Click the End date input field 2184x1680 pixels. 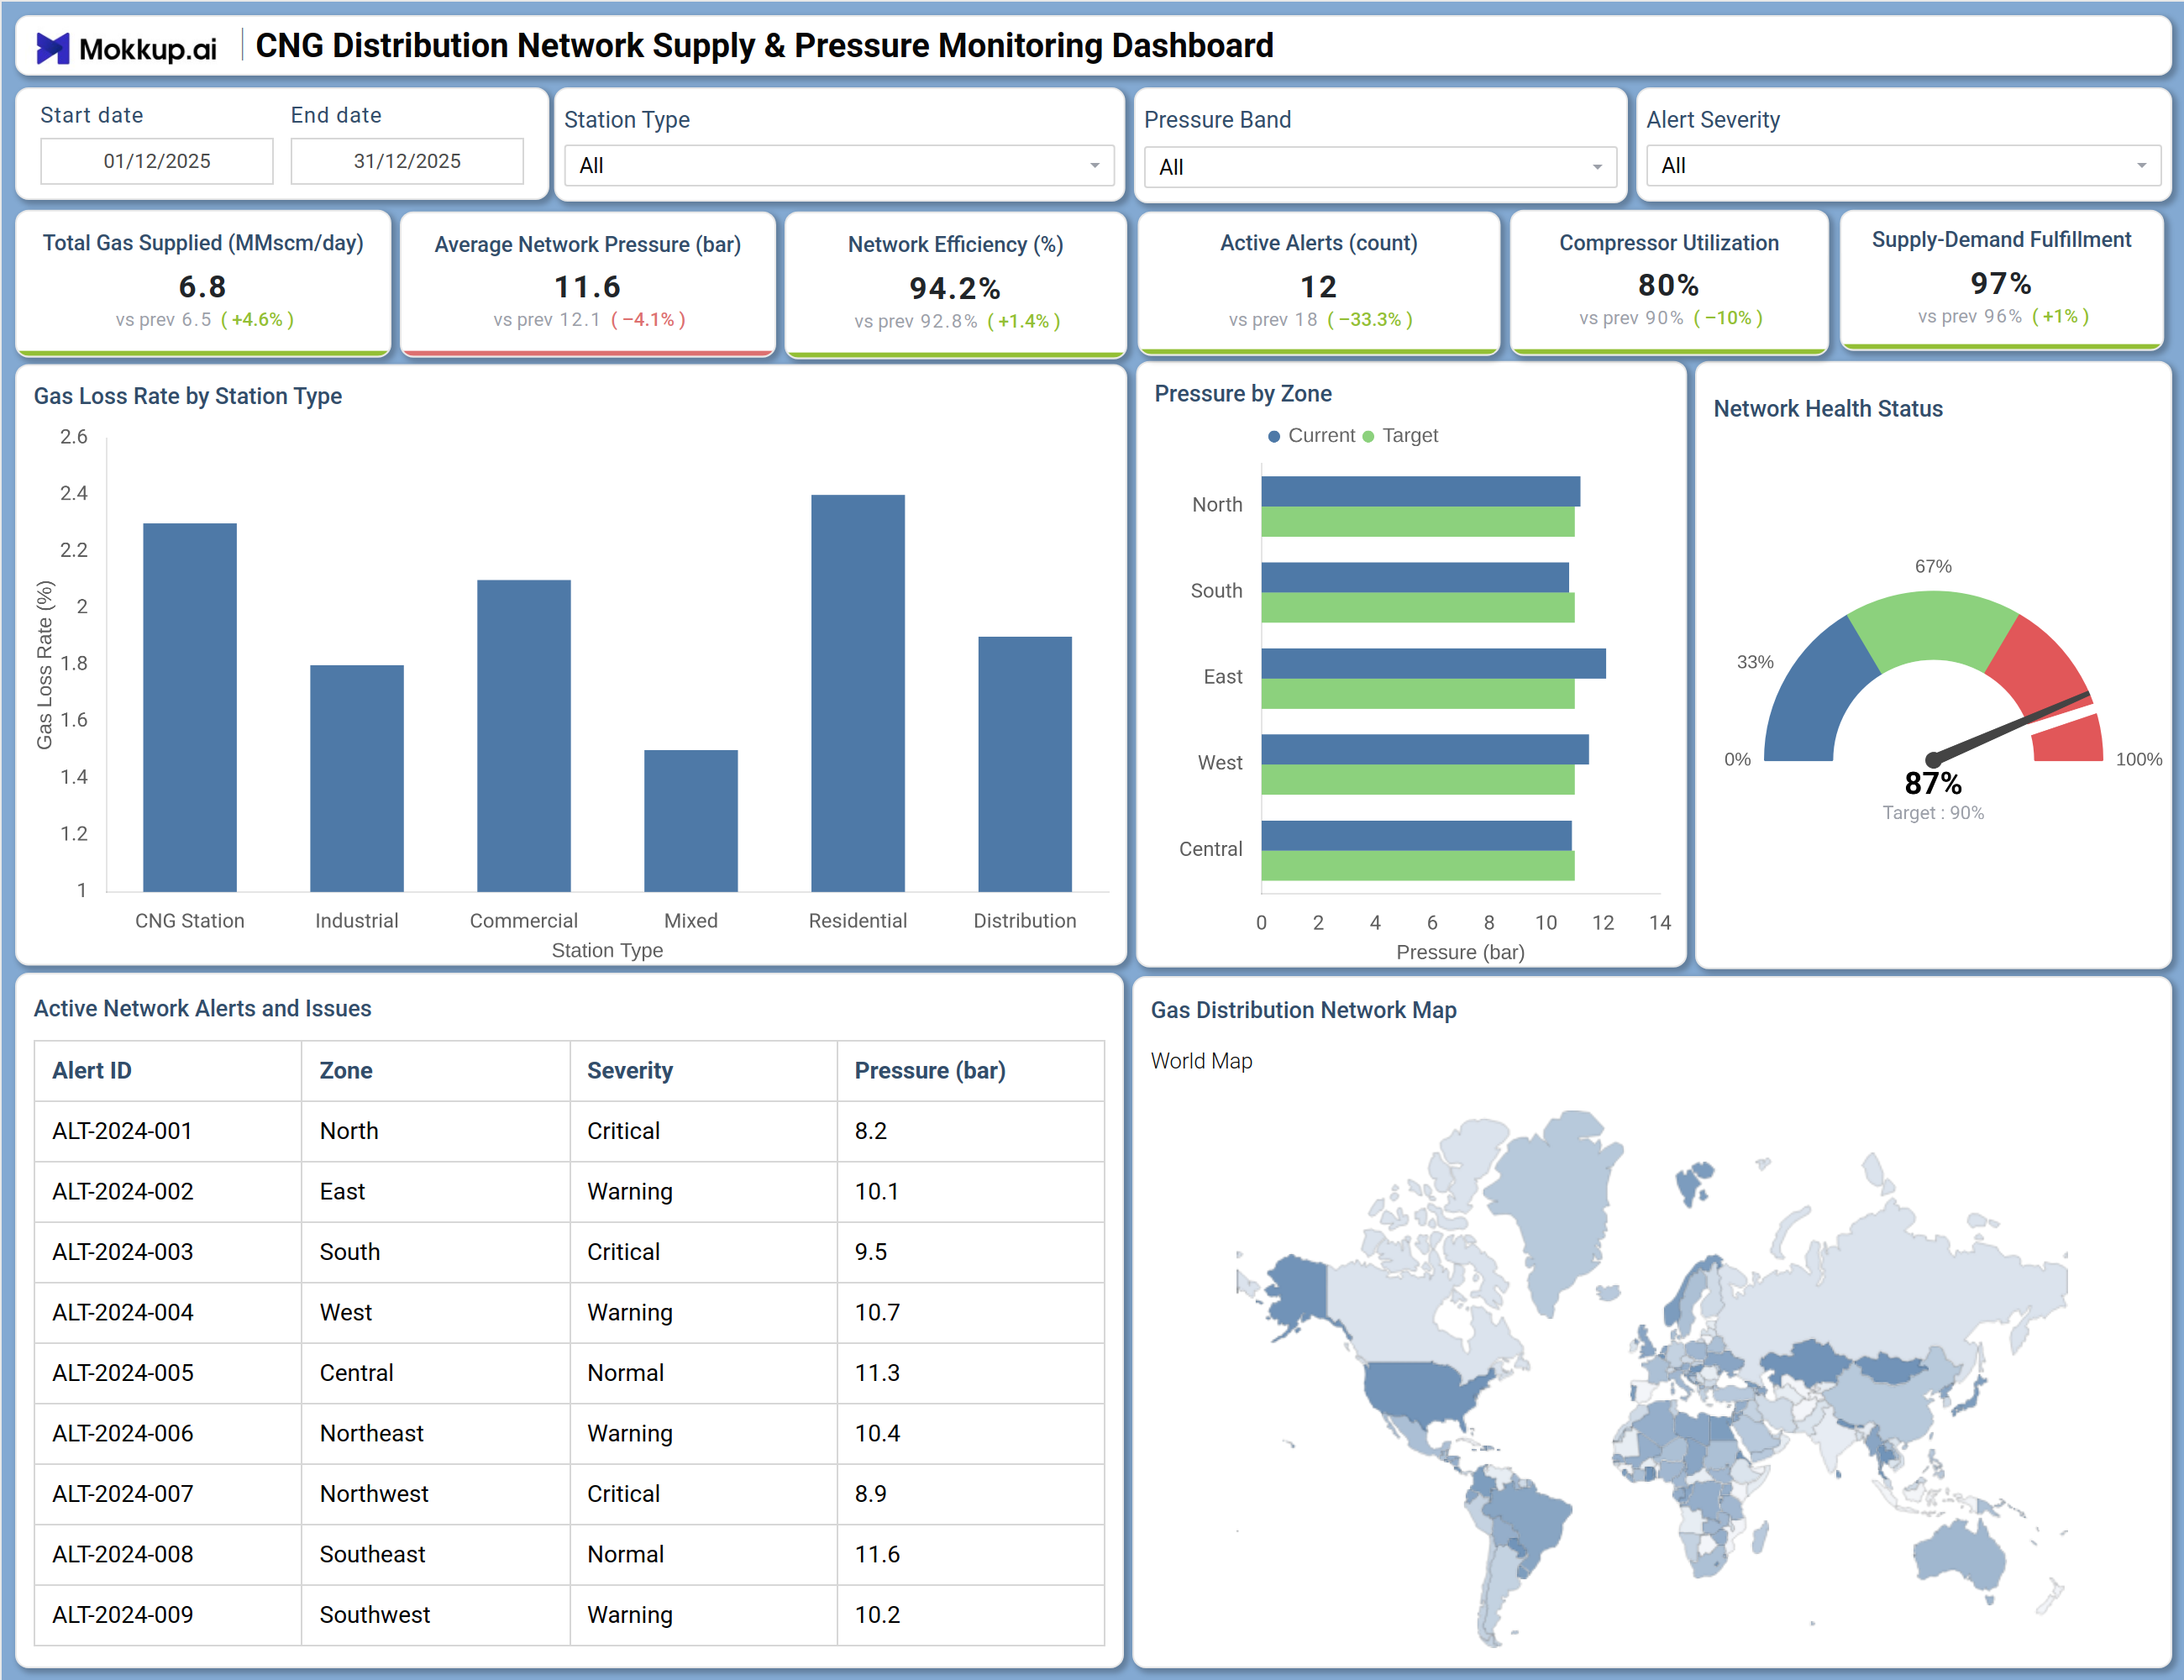tap(407, 161)
